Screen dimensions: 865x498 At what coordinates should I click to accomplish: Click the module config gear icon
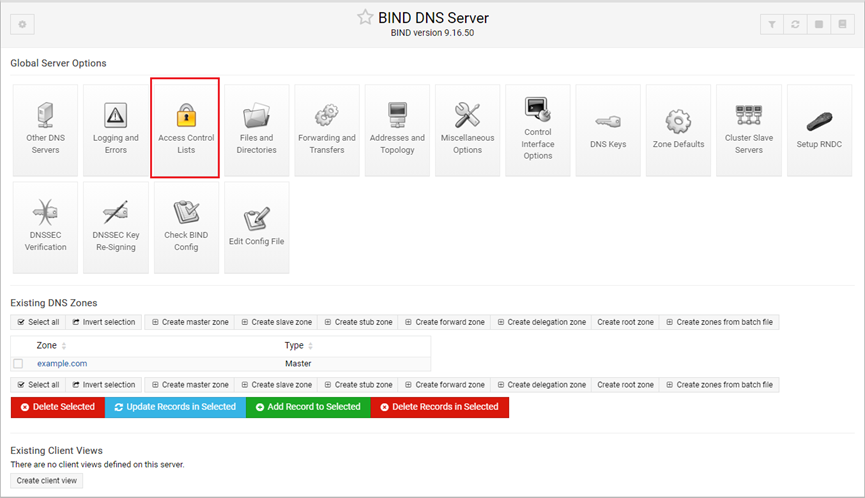22,24
